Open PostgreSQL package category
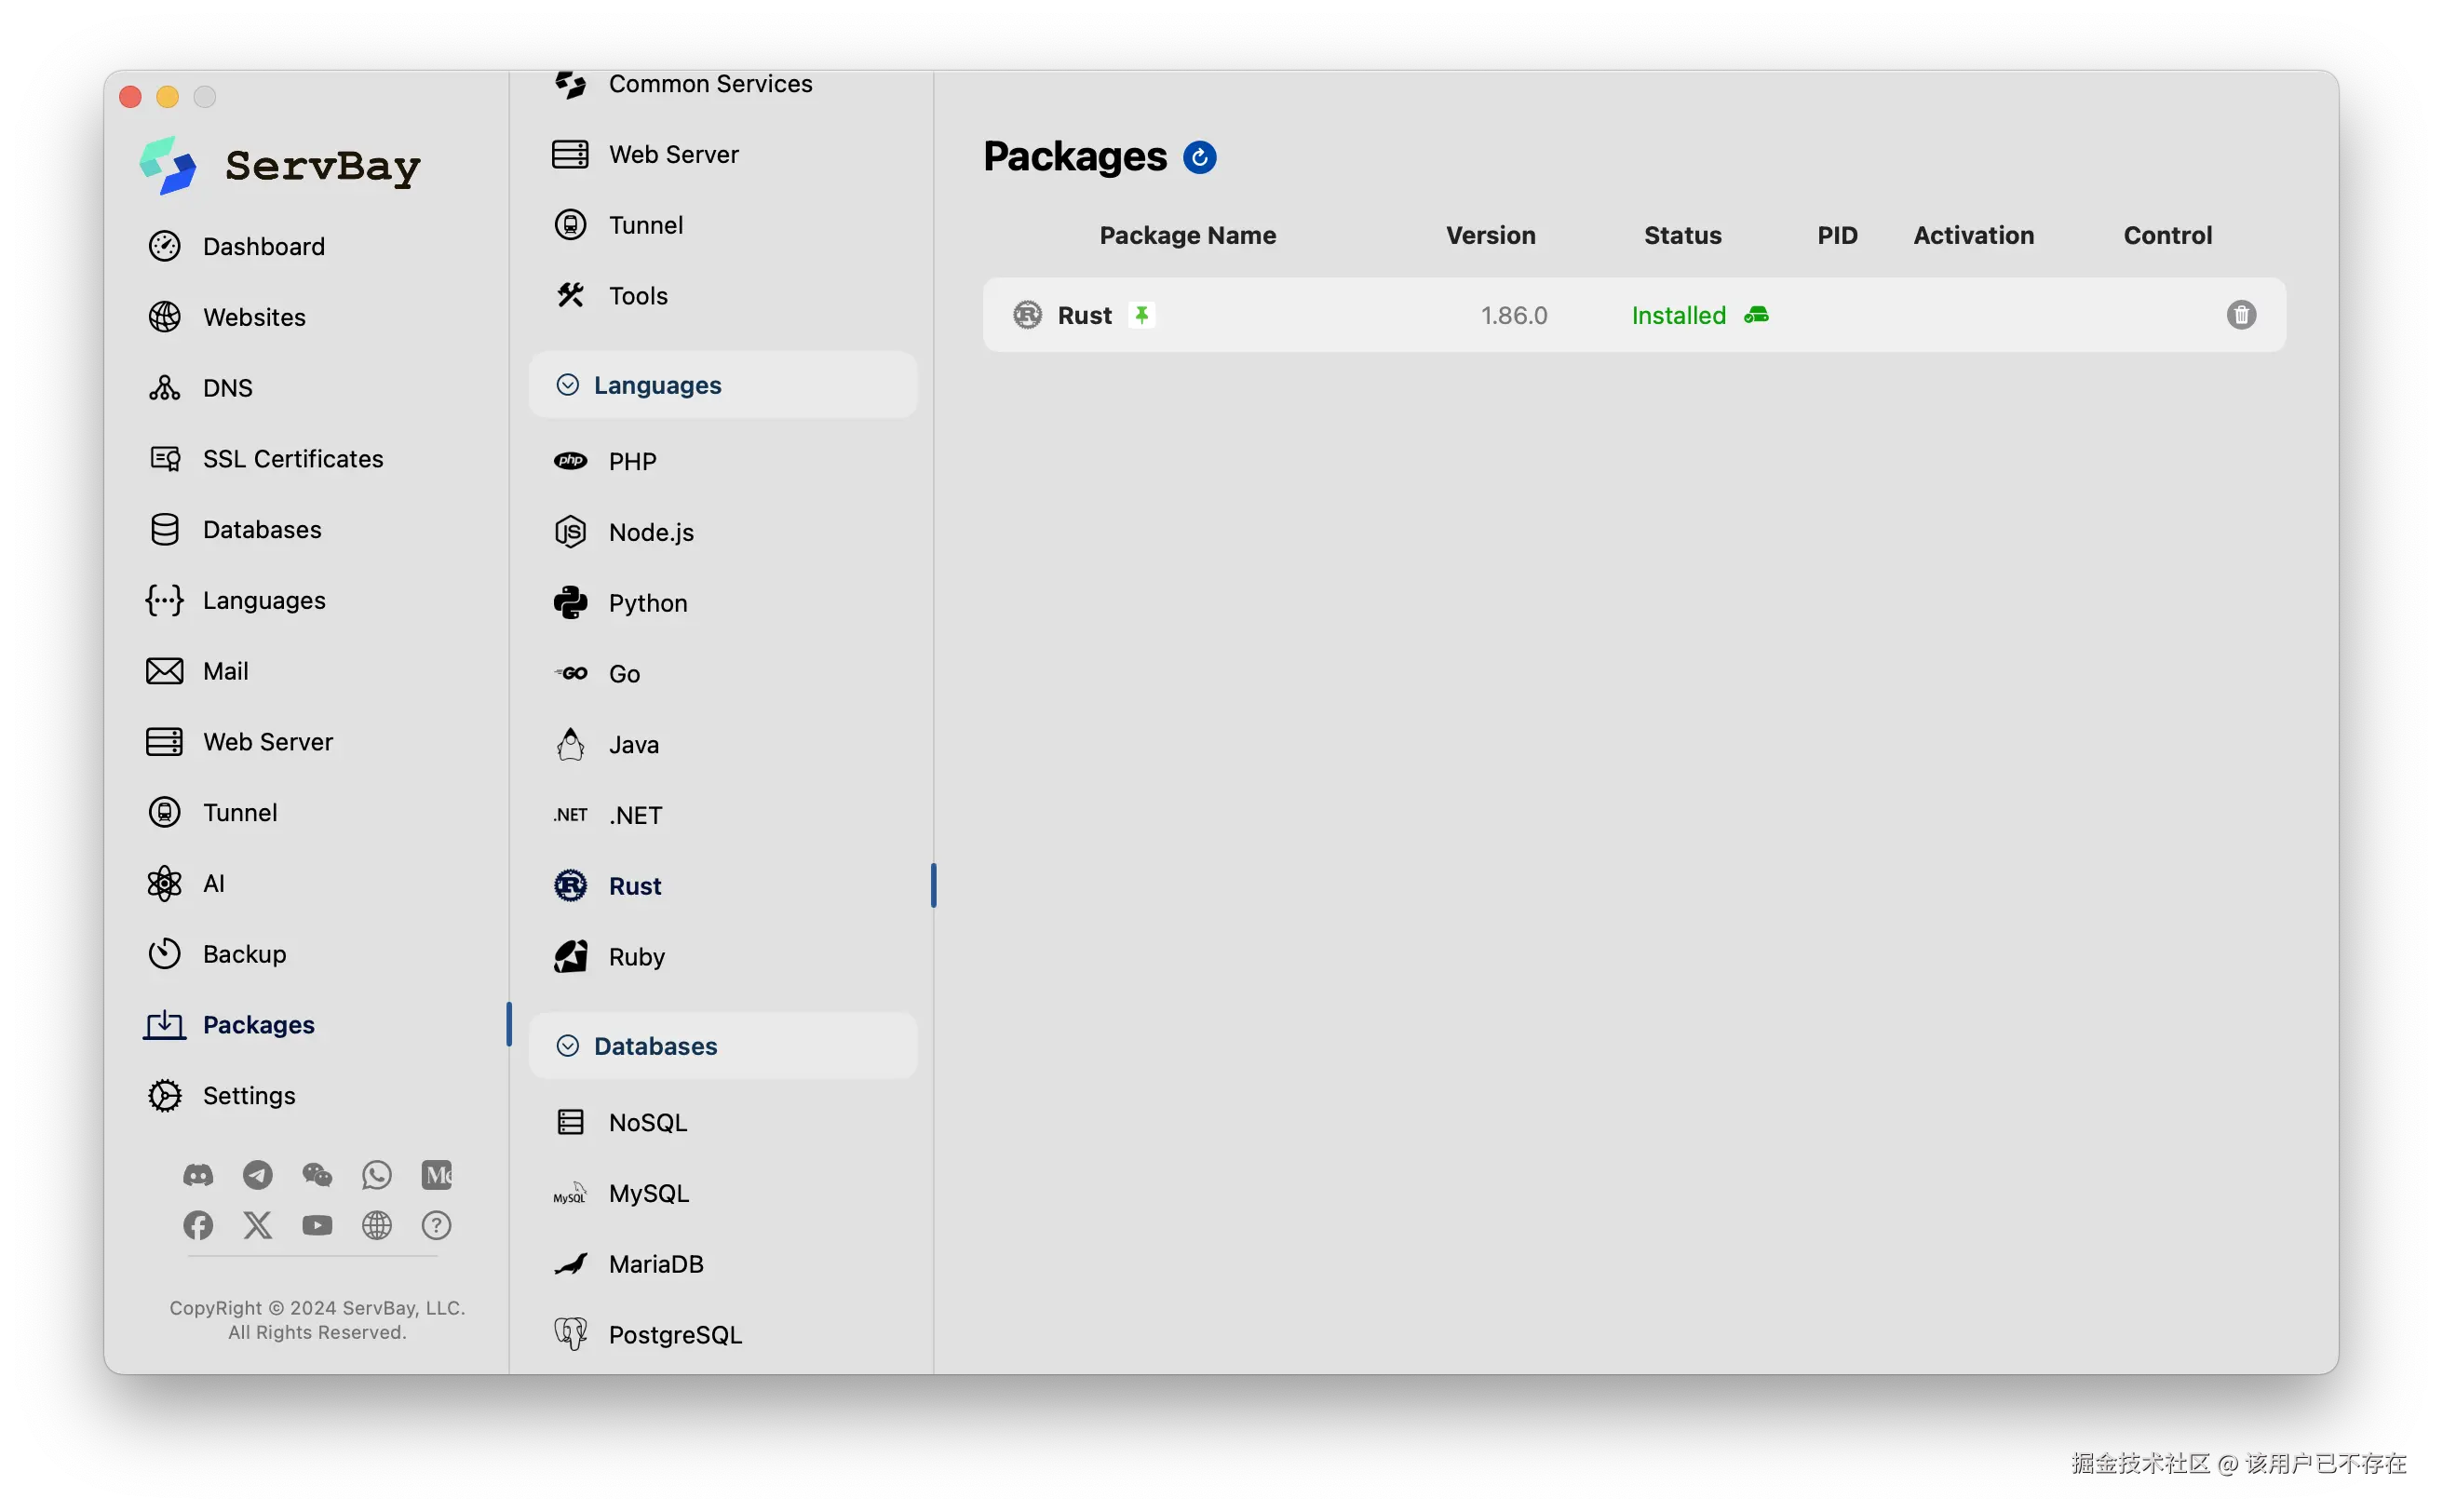The height and width of the screenshot is (1512, 2443). 674,1335
